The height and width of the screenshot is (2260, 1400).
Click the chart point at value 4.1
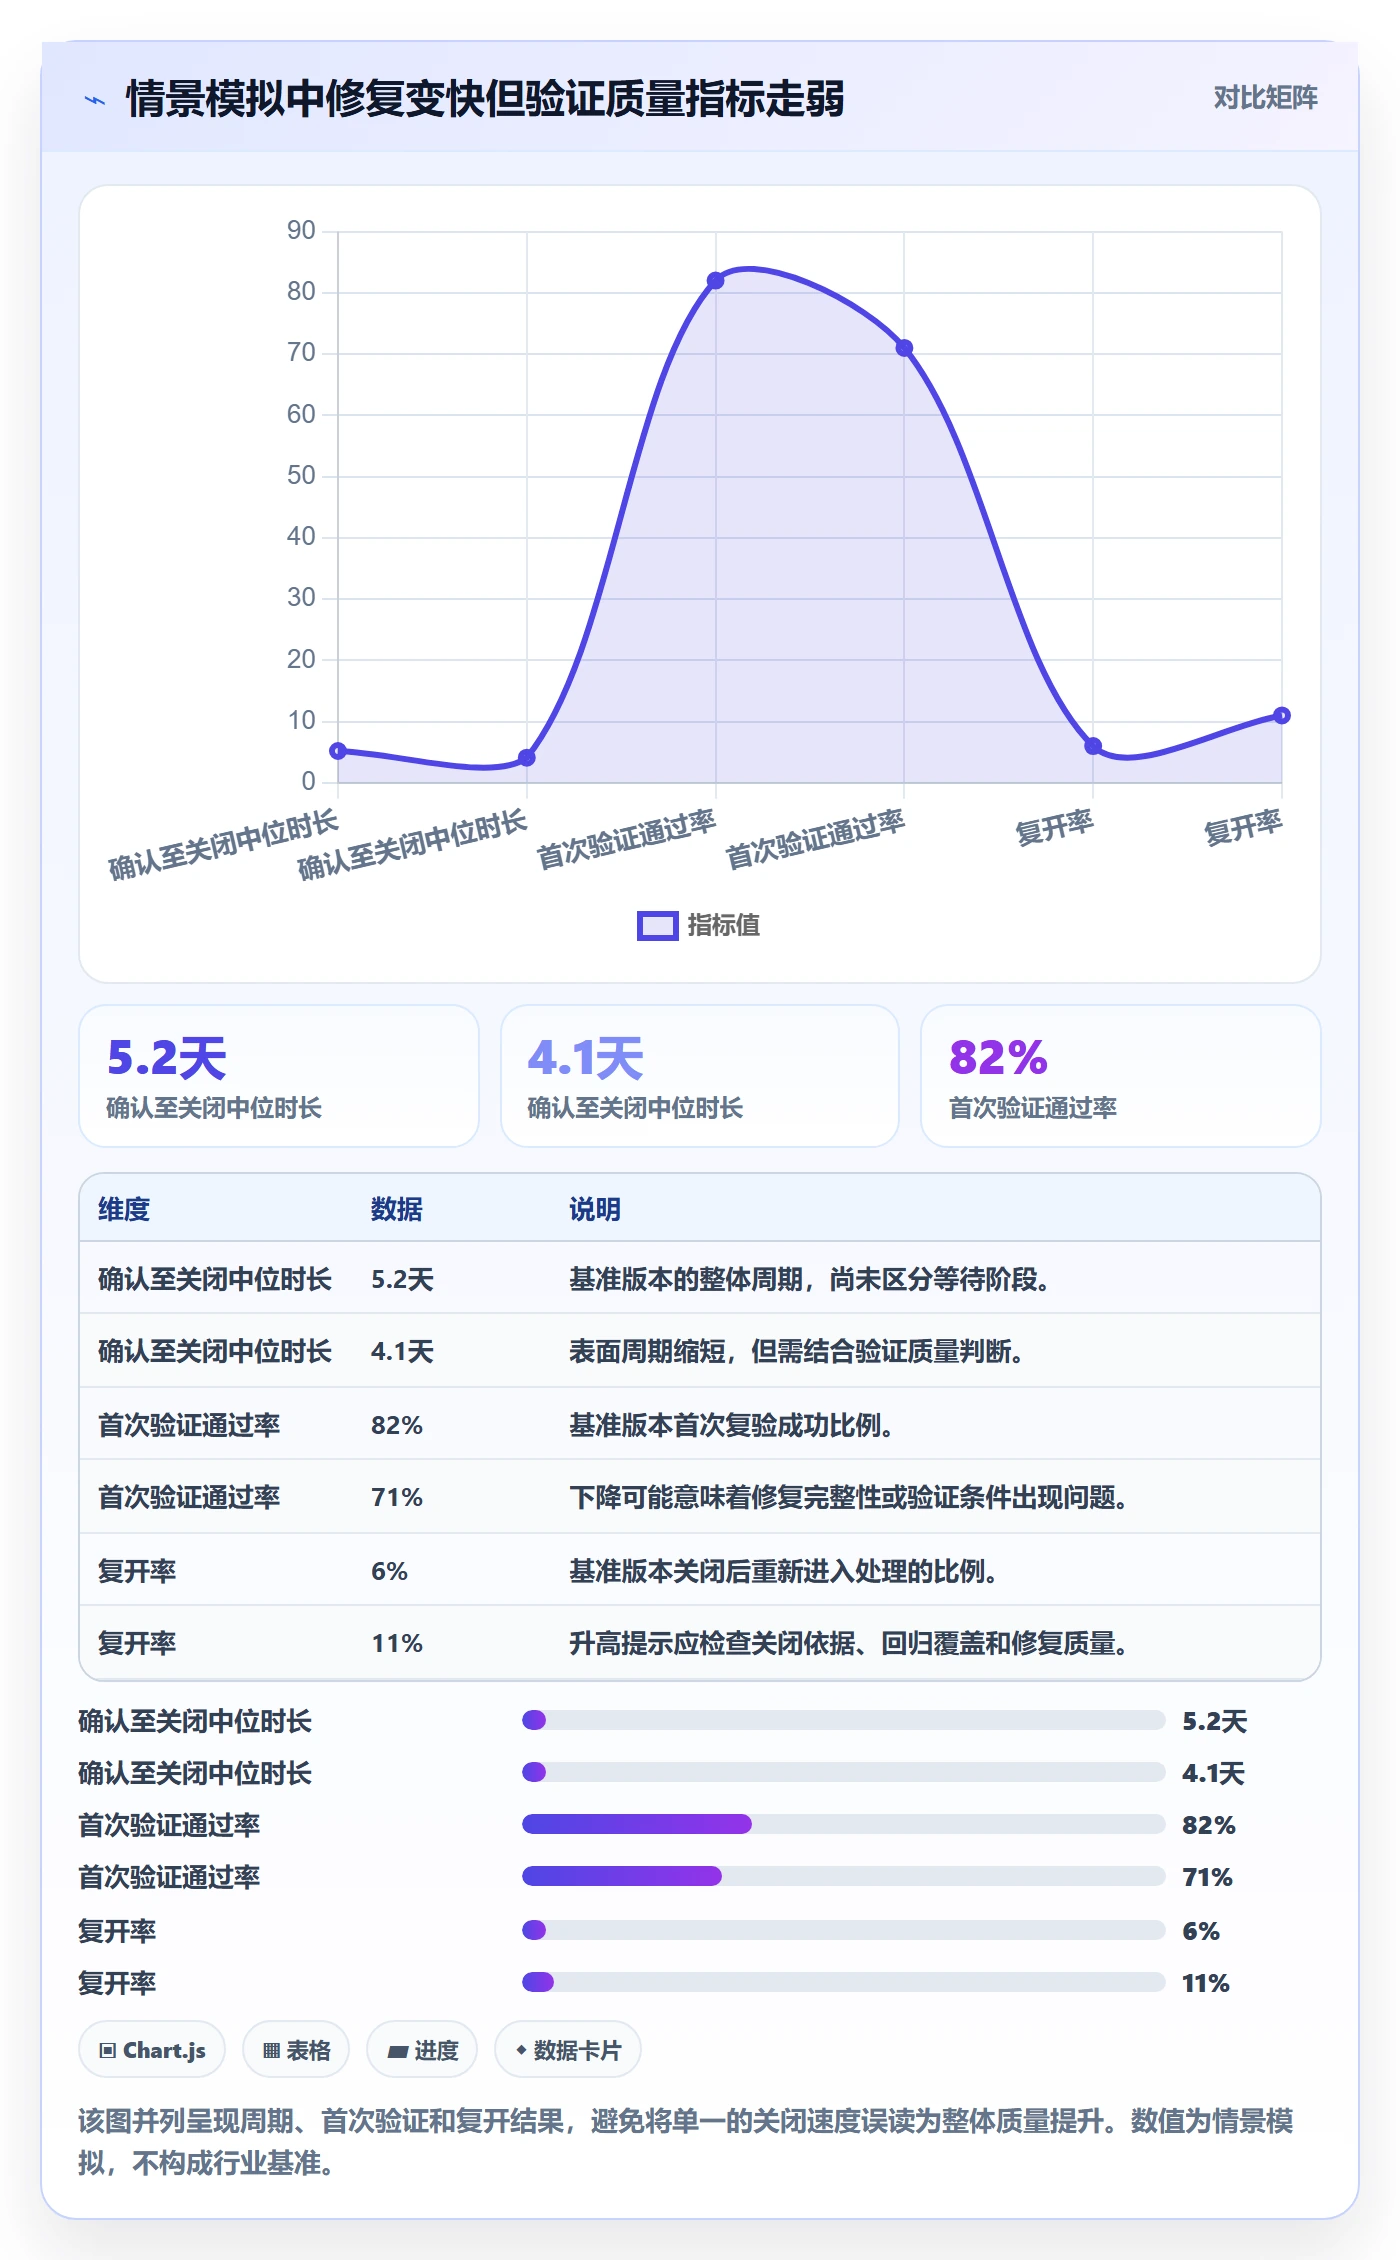(527, 758)
